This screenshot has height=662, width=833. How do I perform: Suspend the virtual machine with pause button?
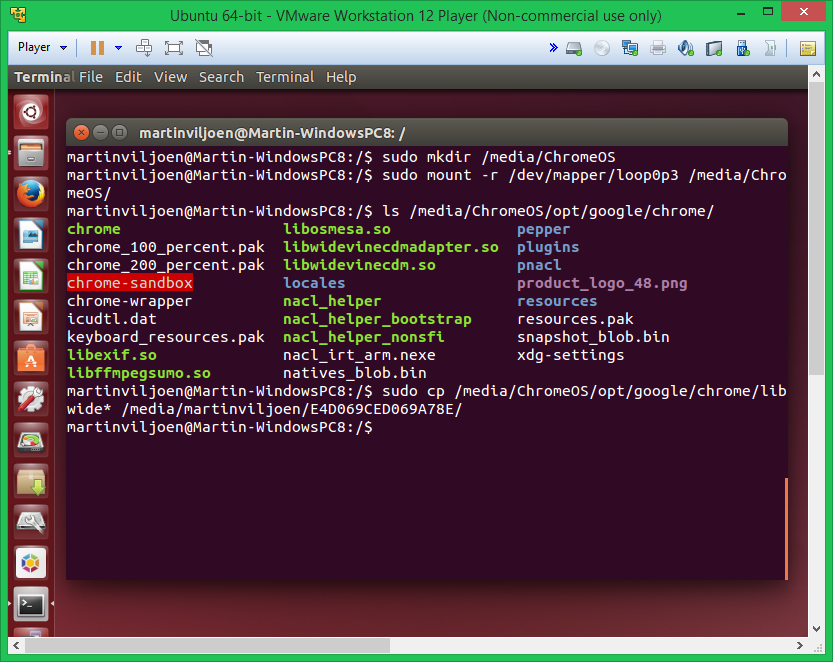coord(97,48)
